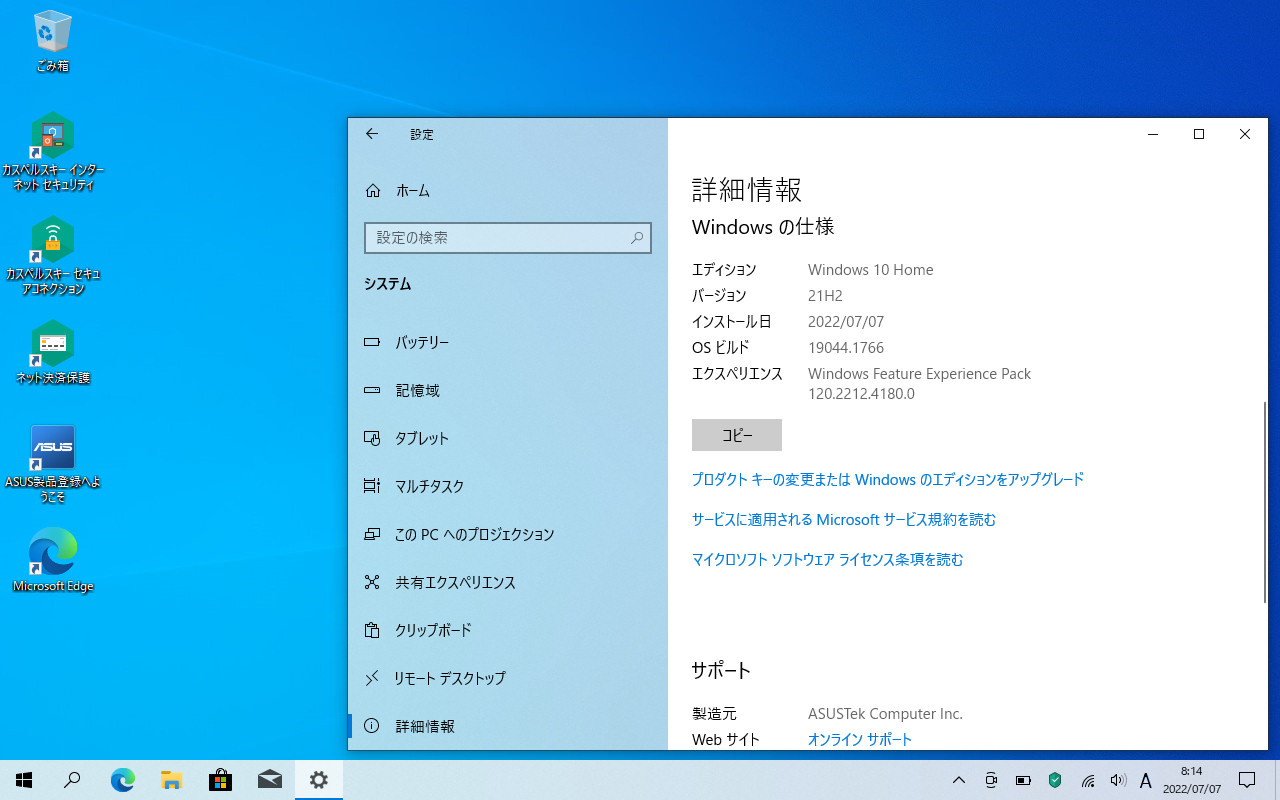
Task: Select 共有エクスペリエンス in the Settings sidebar
Action: click(x=508, y=582)
